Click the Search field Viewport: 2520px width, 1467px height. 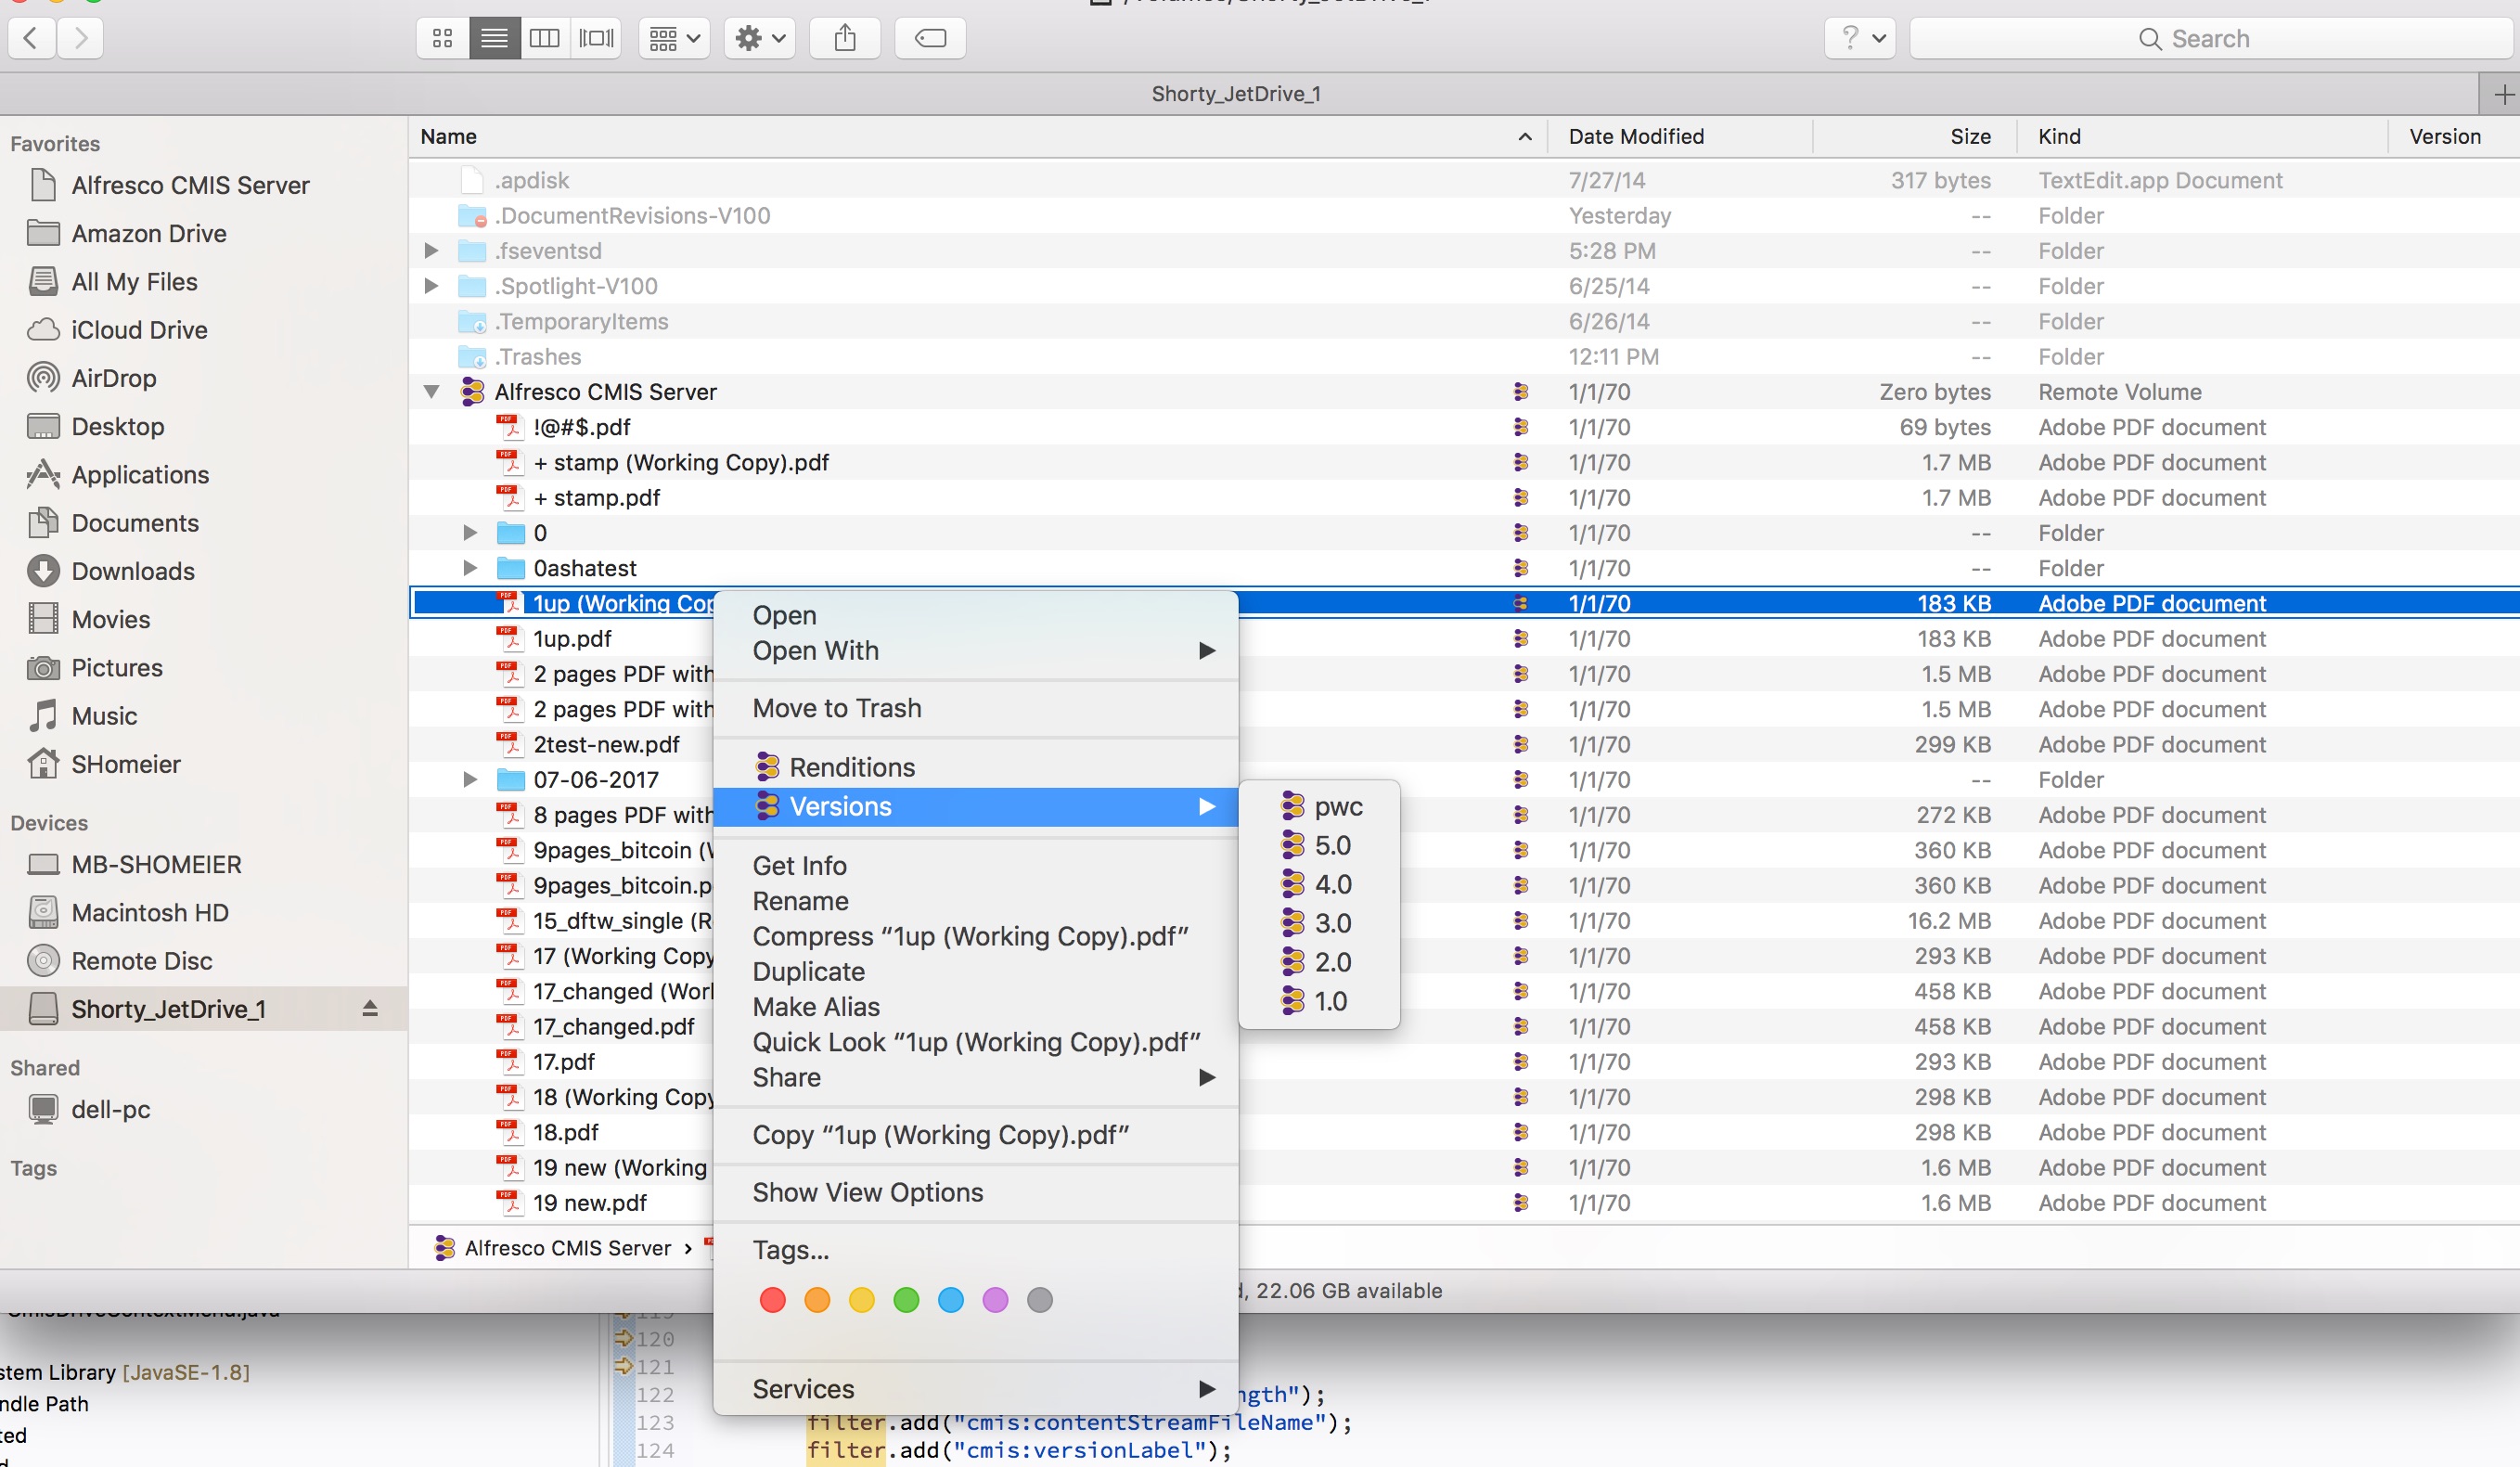point(2210,38)
